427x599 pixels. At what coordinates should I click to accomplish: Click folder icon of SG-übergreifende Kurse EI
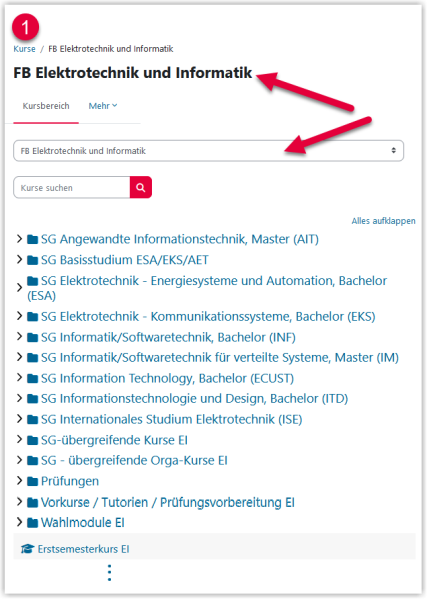point(32,440)
